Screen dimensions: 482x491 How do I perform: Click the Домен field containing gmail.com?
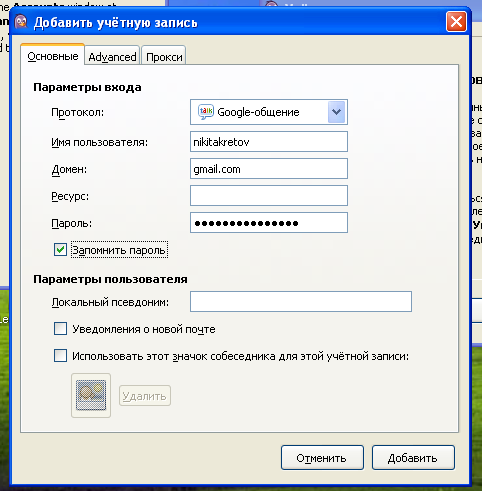[269, 169]
